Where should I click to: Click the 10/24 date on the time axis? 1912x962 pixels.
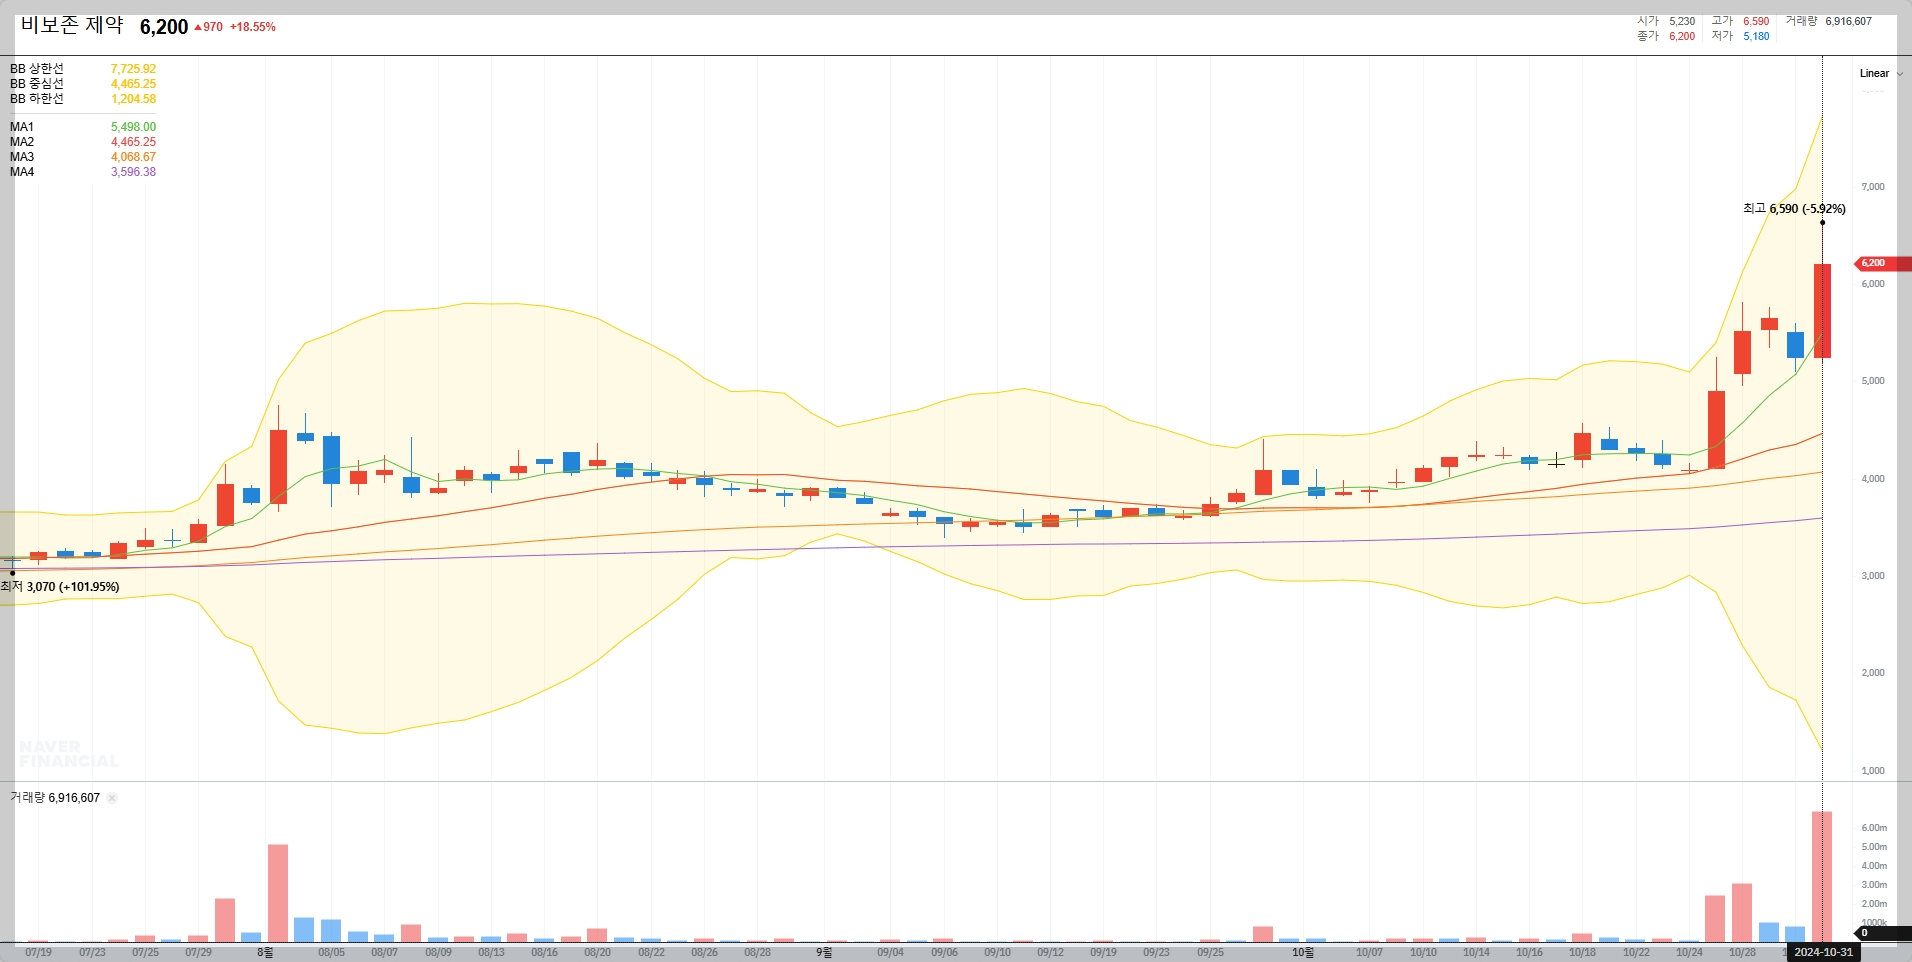click(x=1689, y=952)
